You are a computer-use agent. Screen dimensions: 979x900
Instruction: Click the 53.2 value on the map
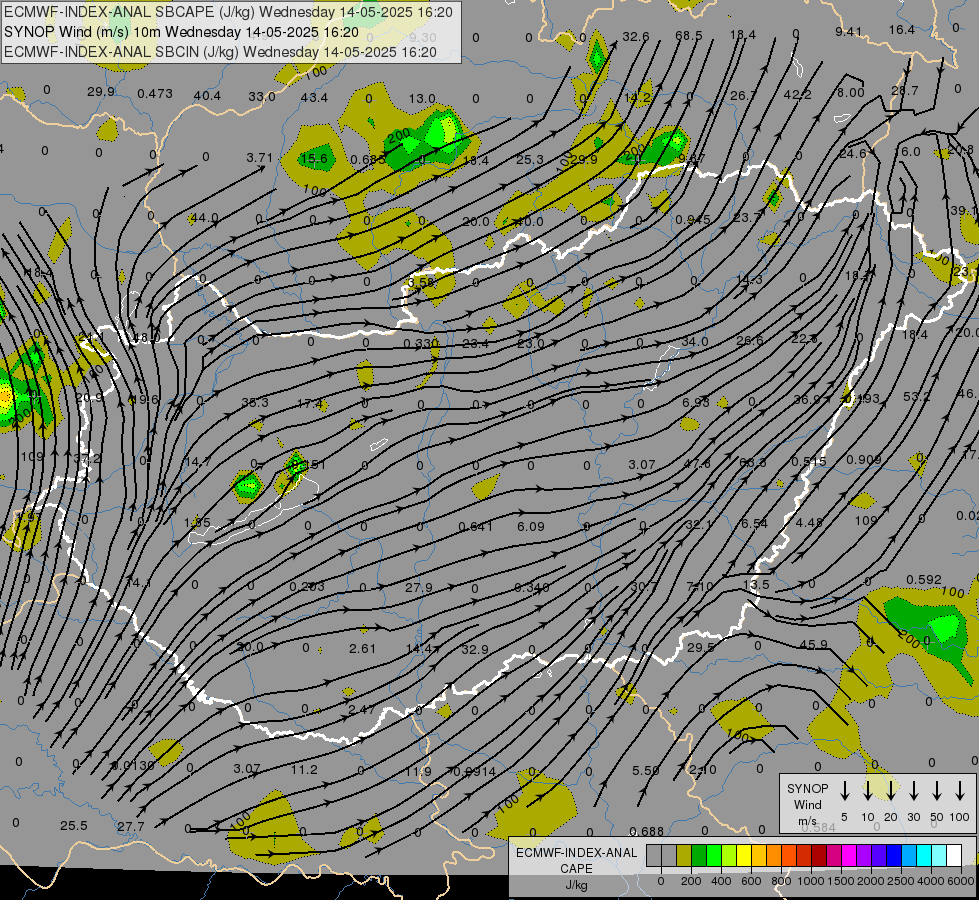click(917, 397)
